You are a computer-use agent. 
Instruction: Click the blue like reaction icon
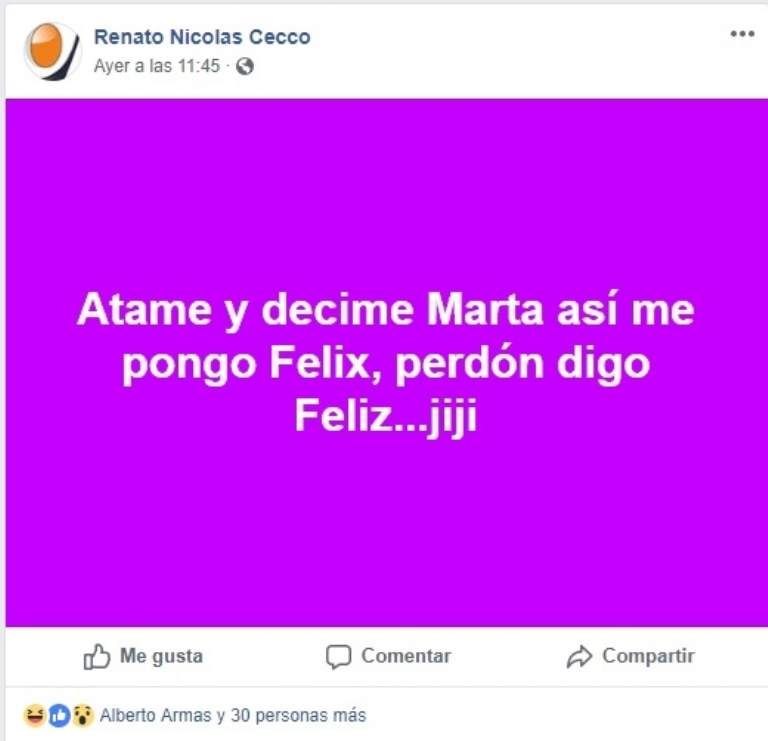coord(59,715)
